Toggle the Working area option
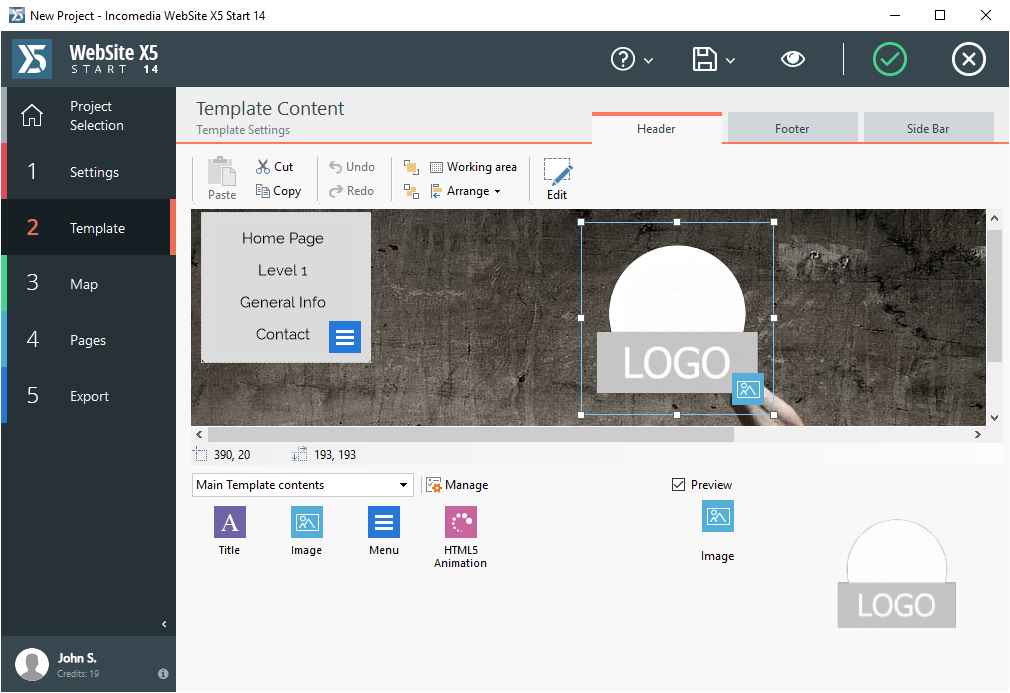Image resolution: width=1010 pixels, height=693 pixels. point(473,167)
